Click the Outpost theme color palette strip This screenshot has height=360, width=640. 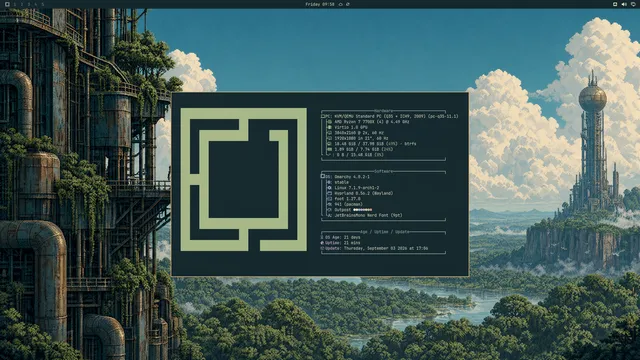pyautogui.click(x=362, y=210)
